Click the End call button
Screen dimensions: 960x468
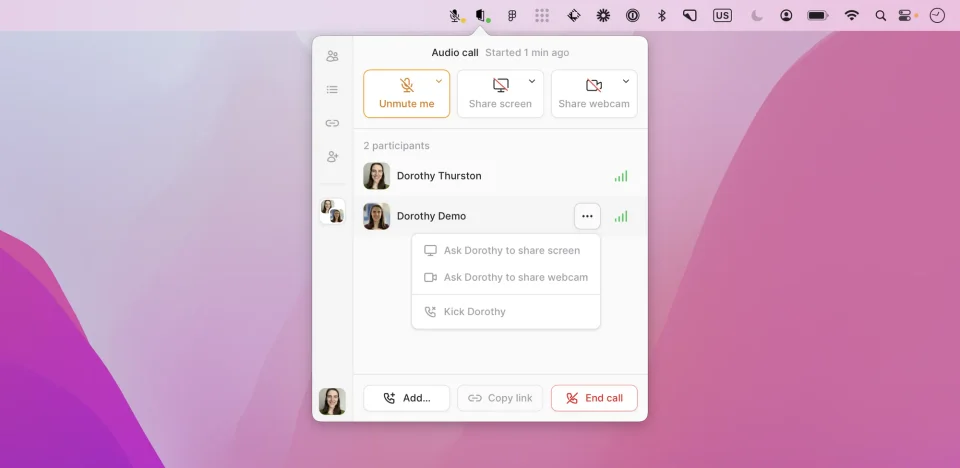click(x=594, y=398)
